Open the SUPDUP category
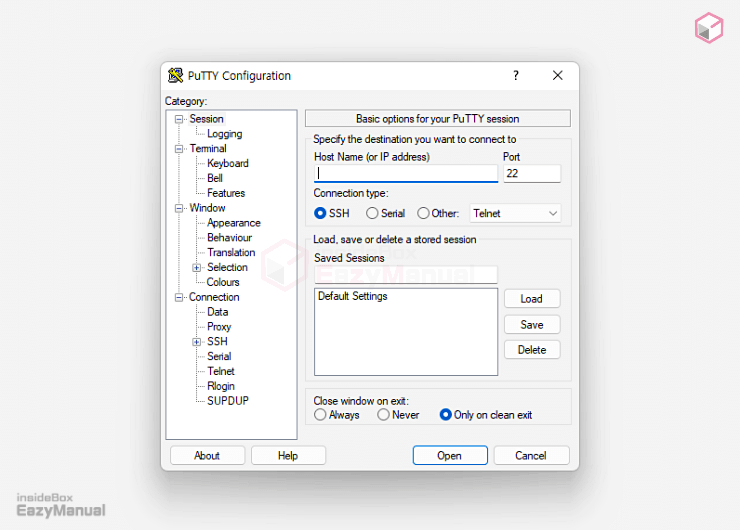The height and width of the screenshot is (530, 740). [x=227, y=401]
